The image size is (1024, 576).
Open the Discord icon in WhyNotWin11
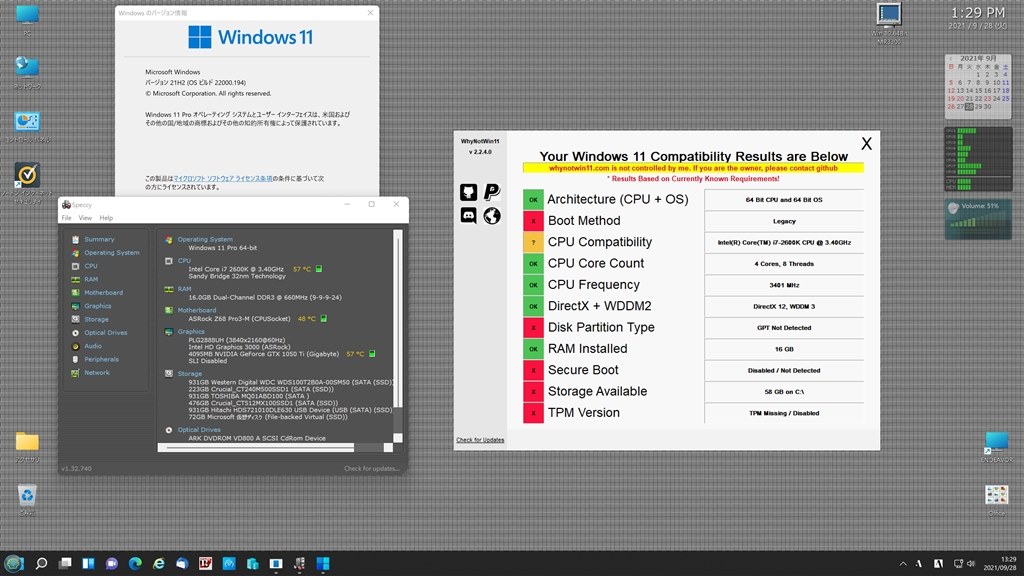coord(468,216)
